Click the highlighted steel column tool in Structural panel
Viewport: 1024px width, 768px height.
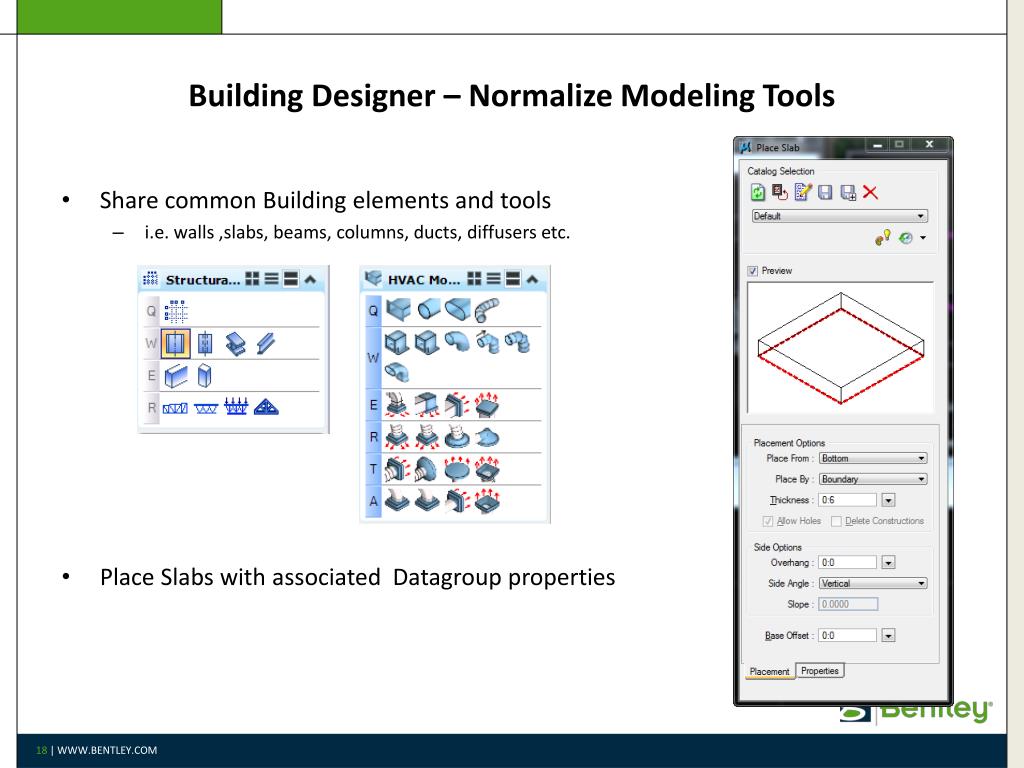(x=175, y=344)
